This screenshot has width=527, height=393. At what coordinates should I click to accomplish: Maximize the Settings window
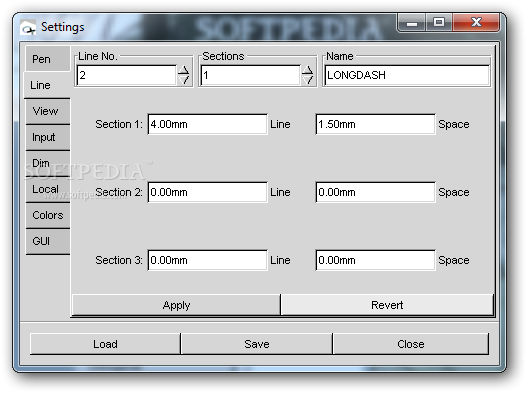point(439,23)
